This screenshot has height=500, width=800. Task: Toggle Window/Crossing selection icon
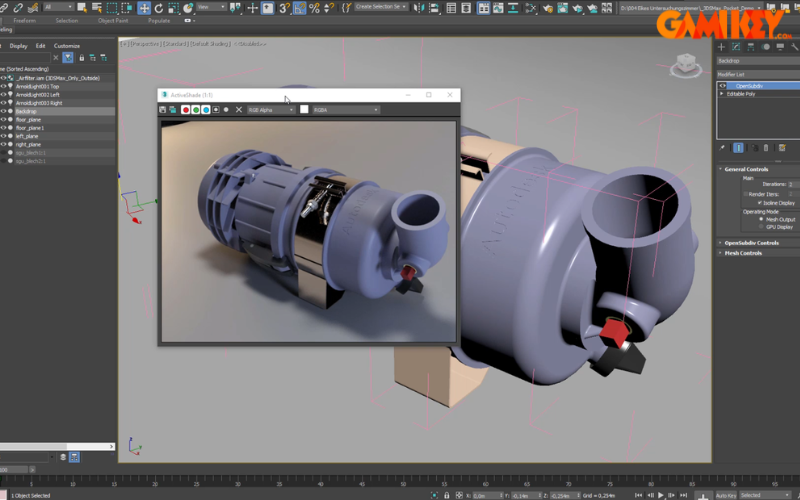(127, 8)
